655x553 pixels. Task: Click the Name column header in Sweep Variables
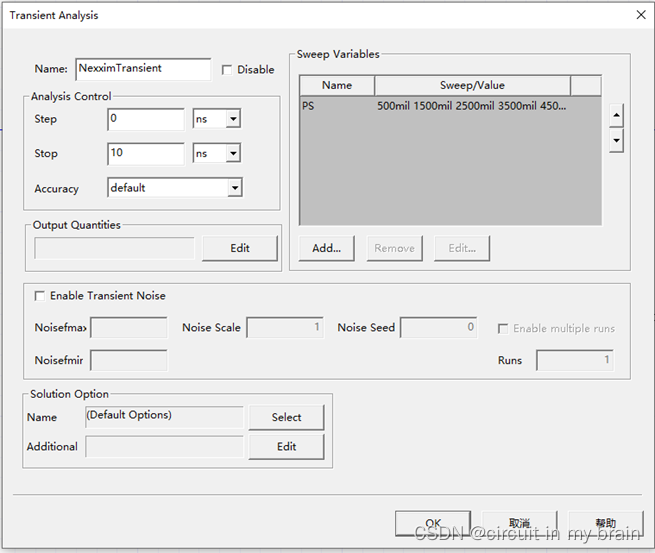pos(337,85)
